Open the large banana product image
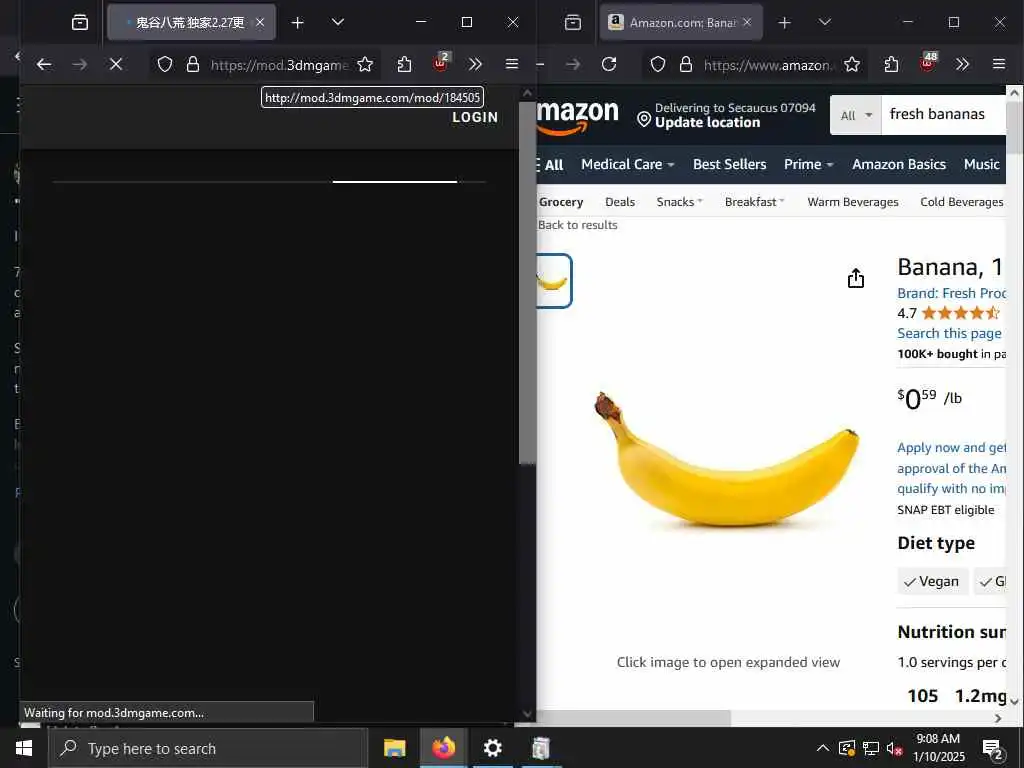The image size is (1024, 768). pos(727,459)
